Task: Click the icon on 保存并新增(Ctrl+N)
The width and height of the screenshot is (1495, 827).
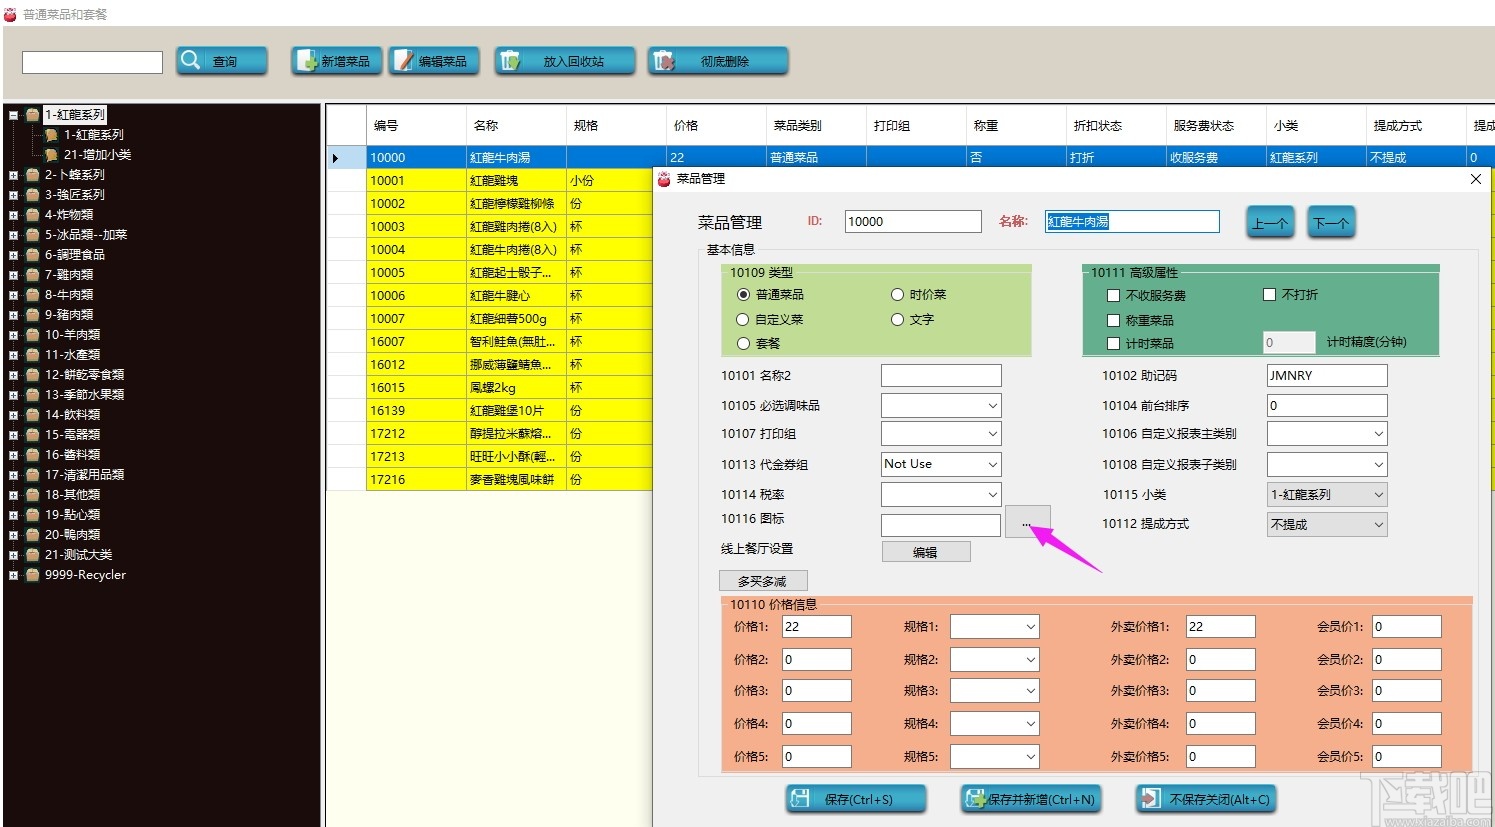Action: [975, 798]
